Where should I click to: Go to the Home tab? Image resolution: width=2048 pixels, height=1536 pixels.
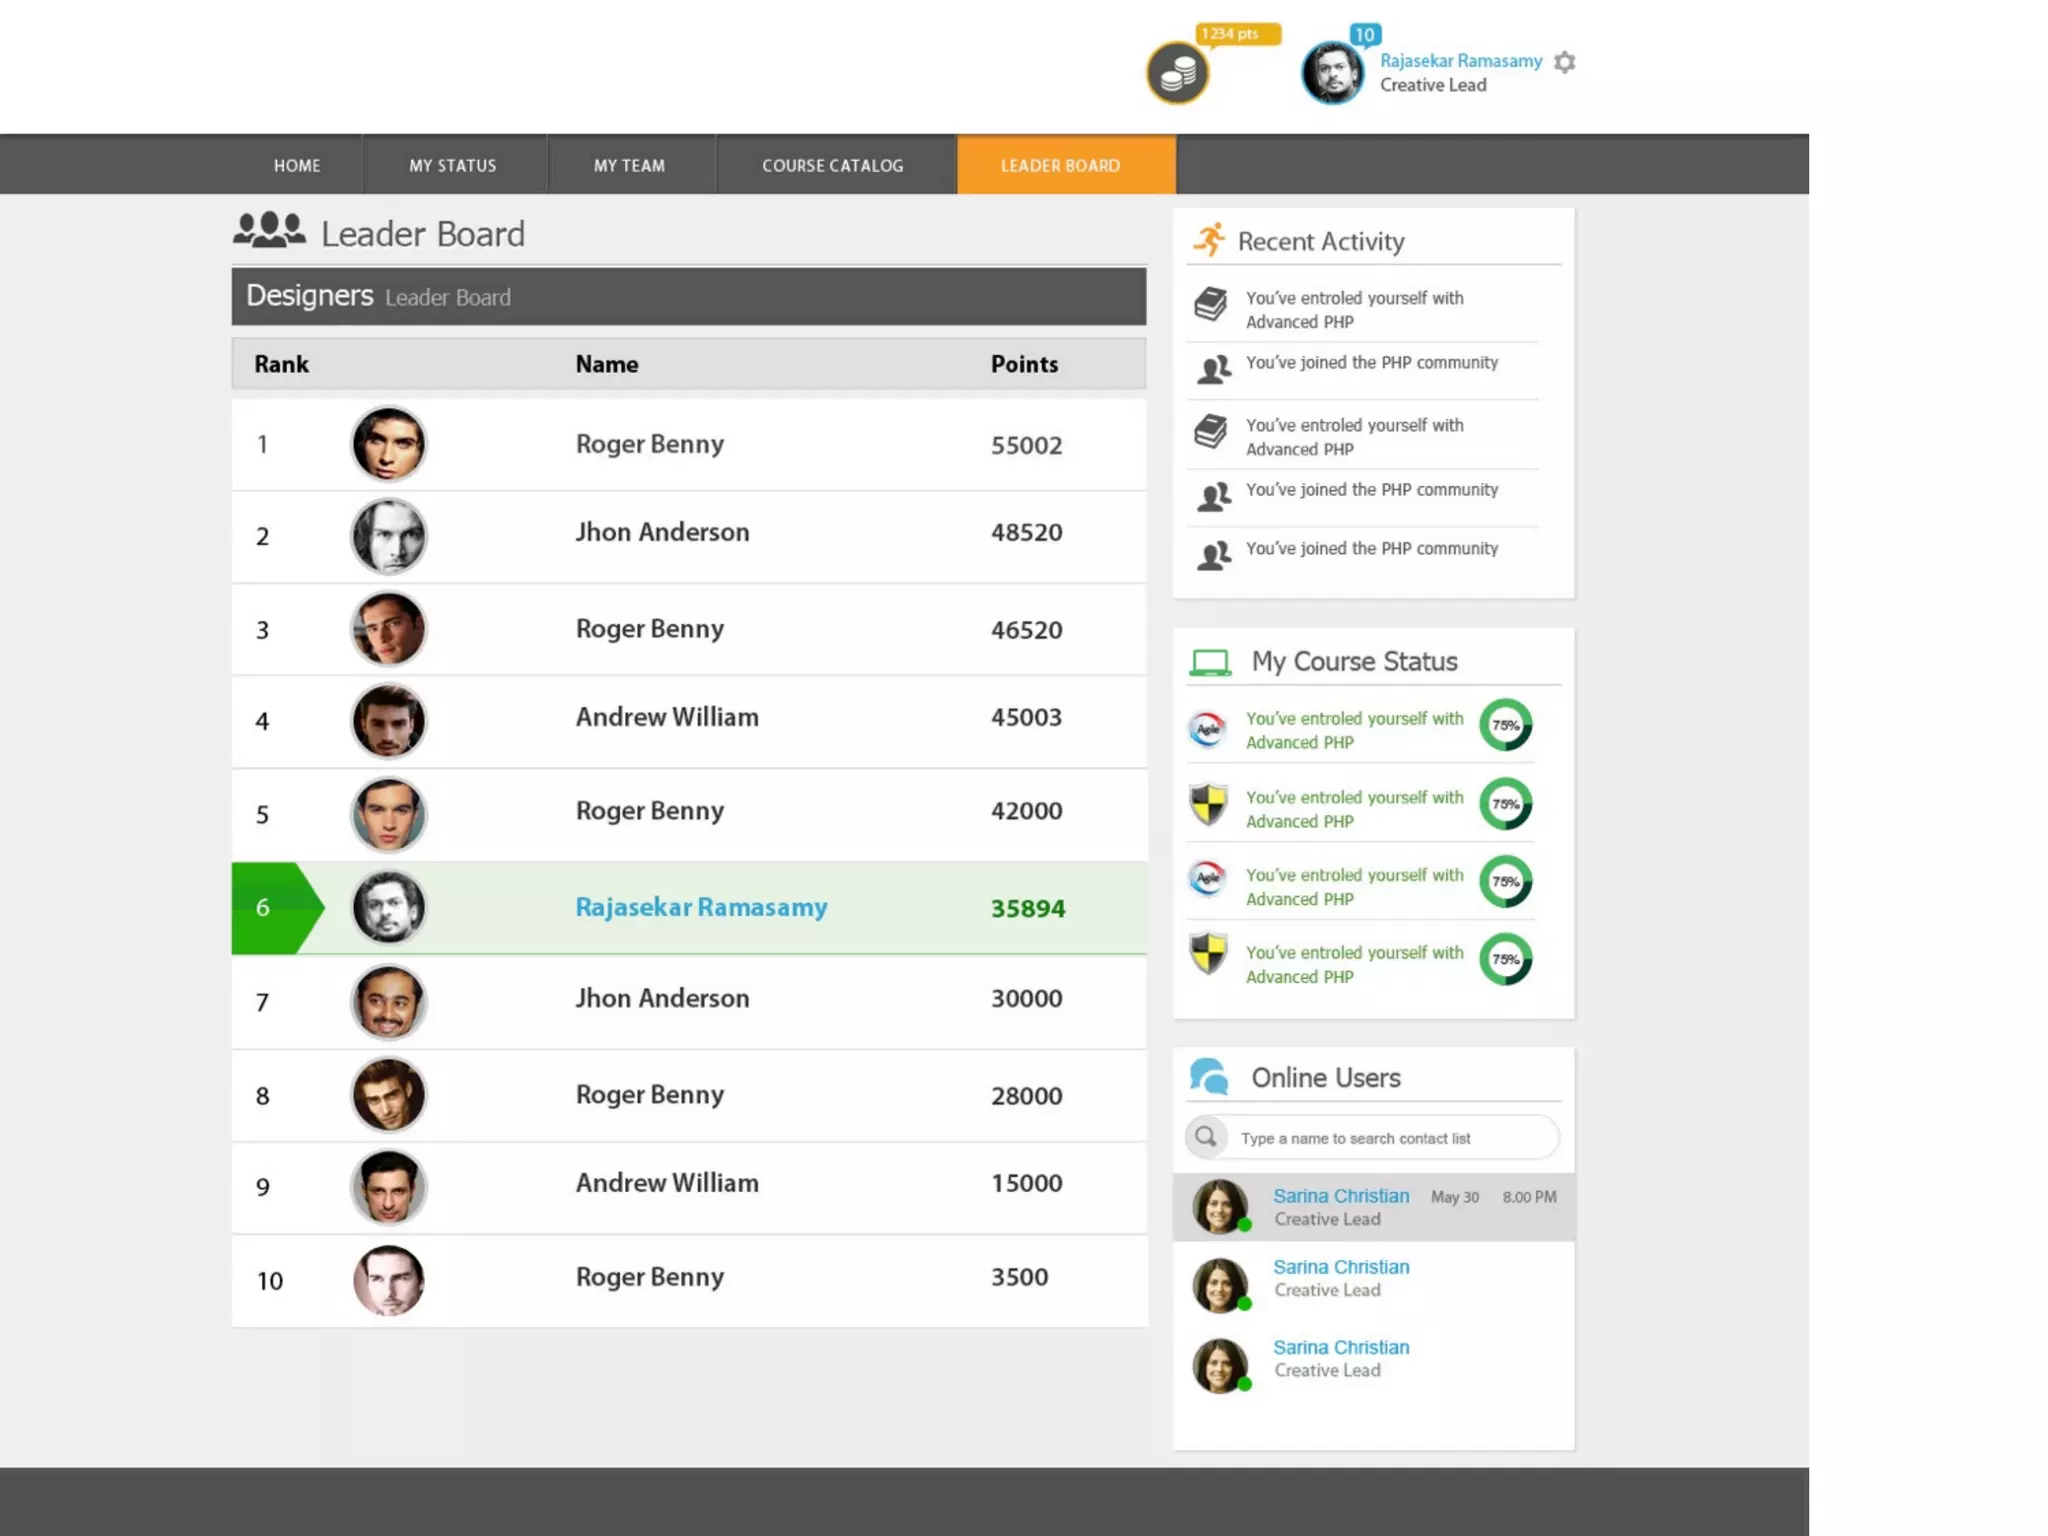[x=297, y=165]
